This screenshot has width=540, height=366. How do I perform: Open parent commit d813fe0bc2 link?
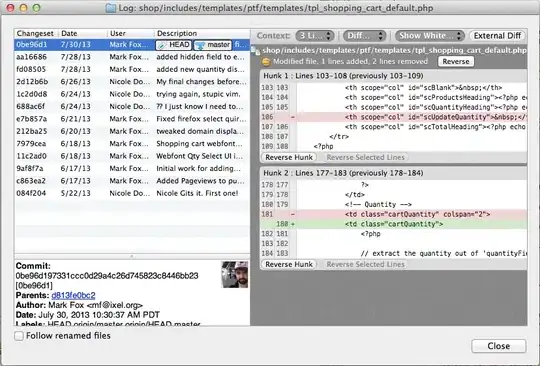pyautogui.click(x=73, y=295)
